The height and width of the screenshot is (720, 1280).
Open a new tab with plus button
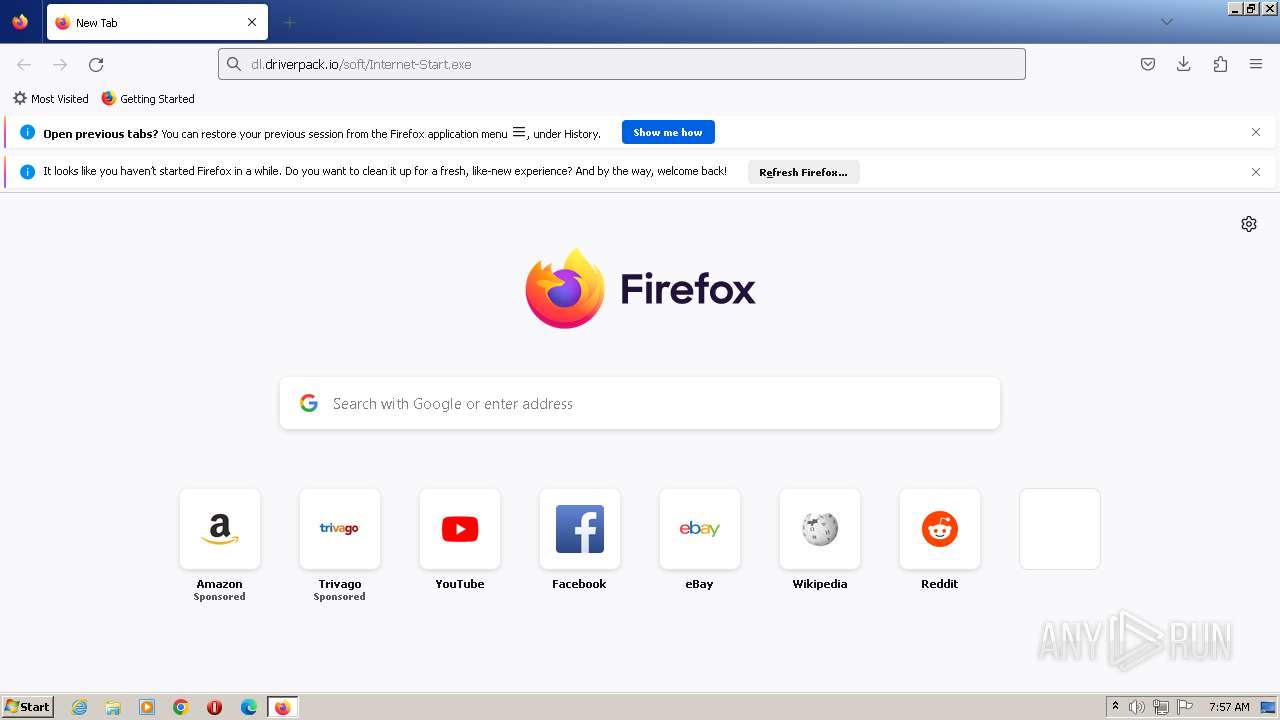pos(289,22)
